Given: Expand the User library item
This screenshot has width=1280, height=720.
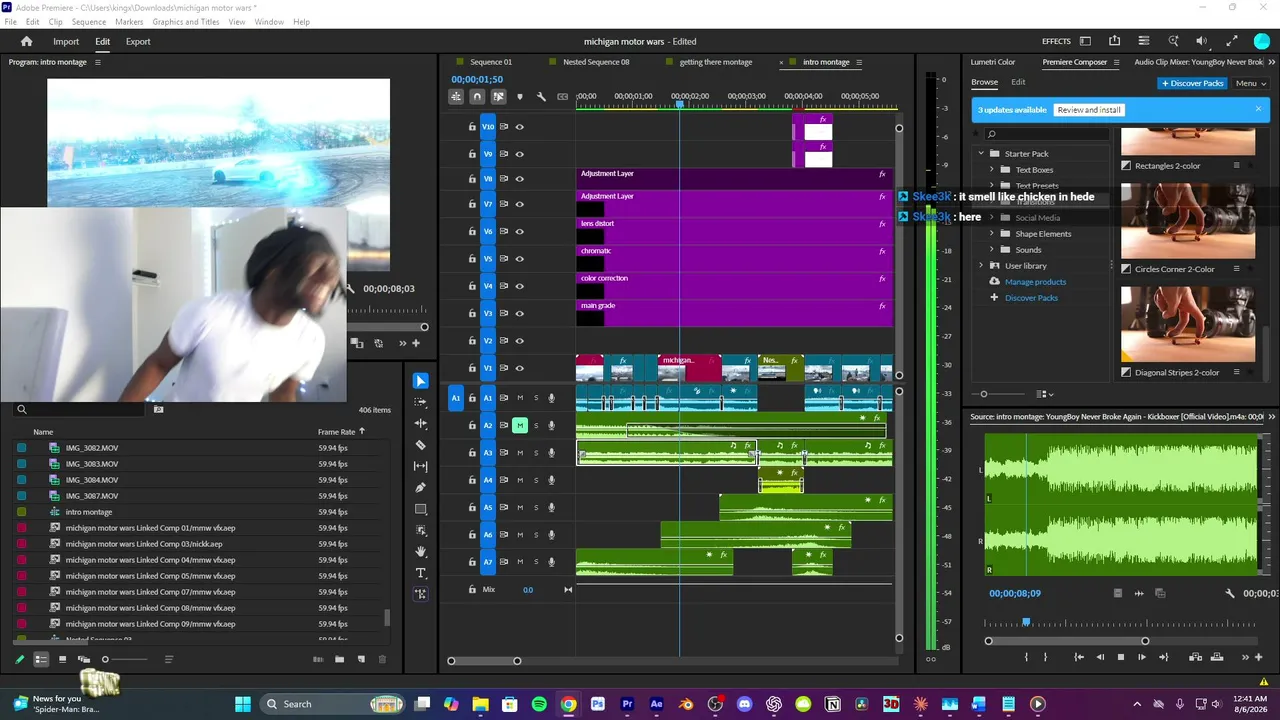Looking at the screenshot, I should [981, 266].
